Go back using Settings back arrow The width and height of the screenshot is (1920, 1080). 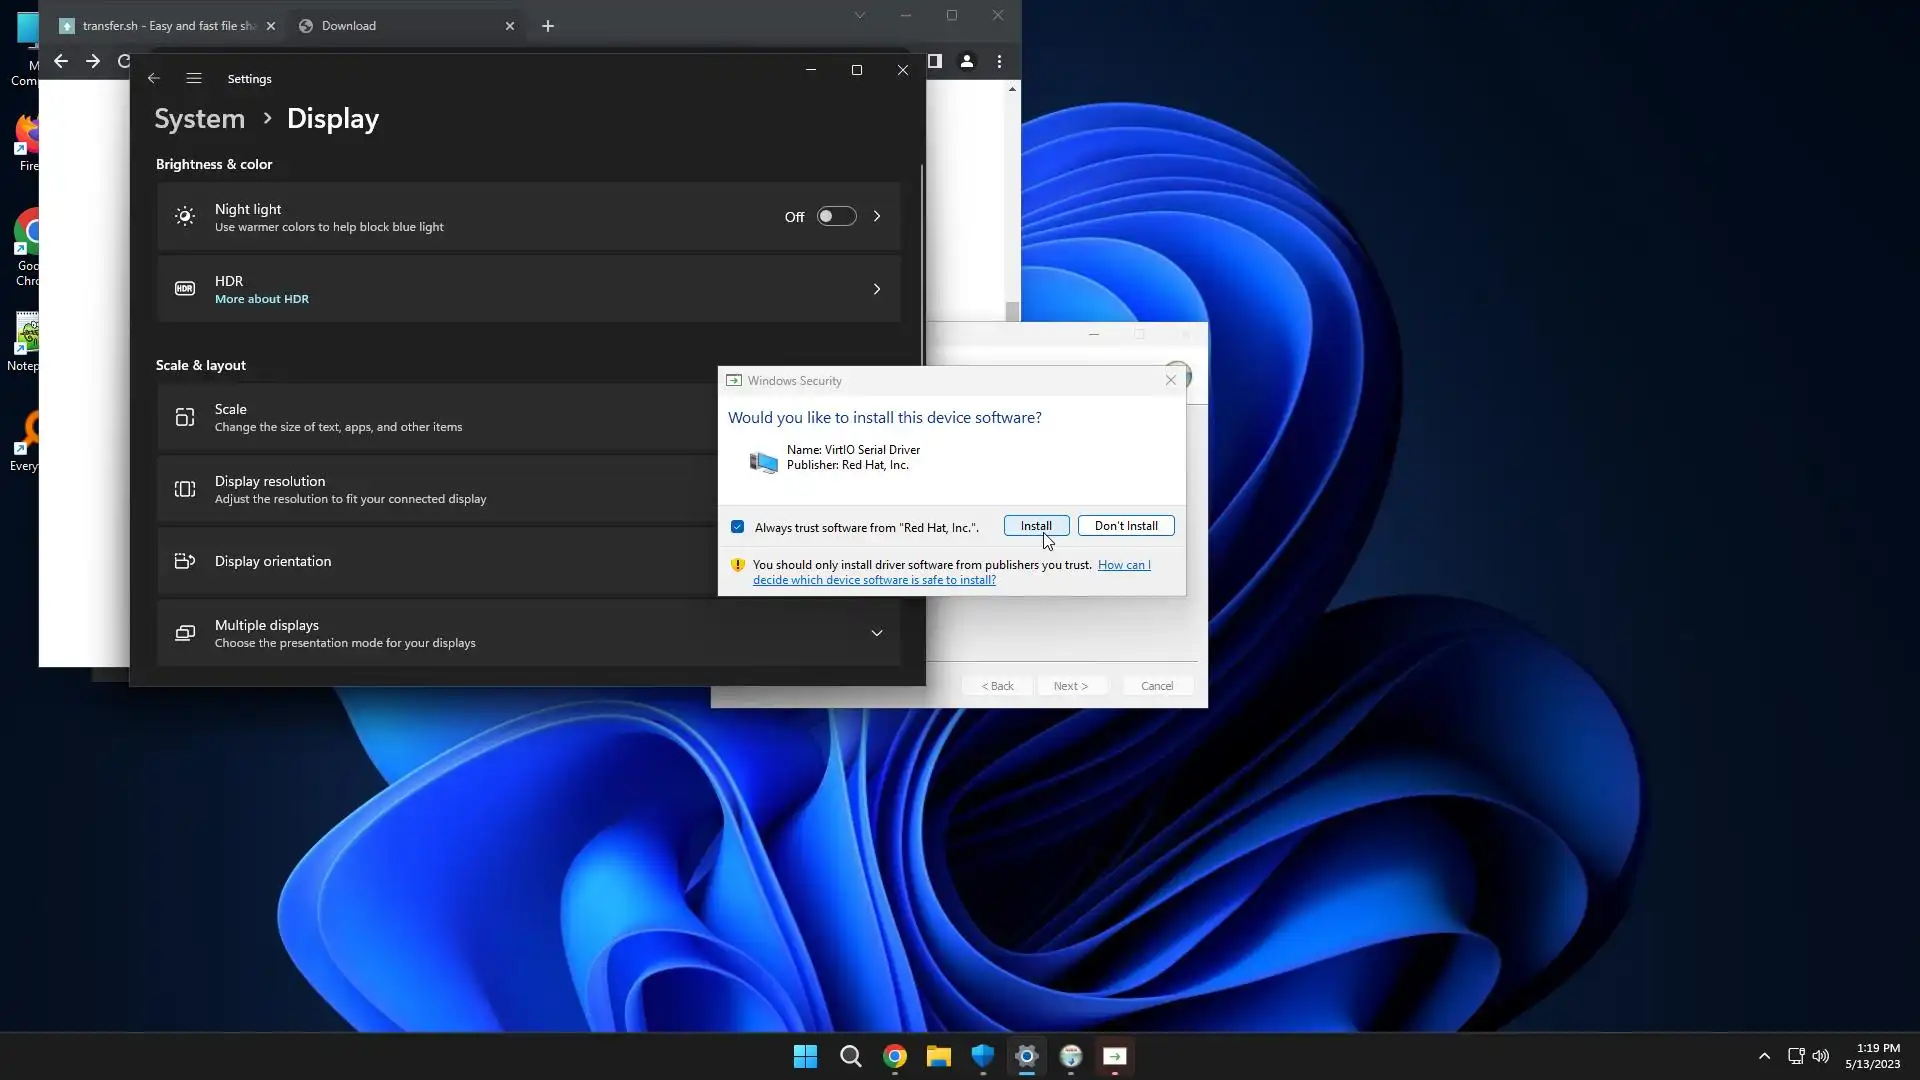point(153,78)
